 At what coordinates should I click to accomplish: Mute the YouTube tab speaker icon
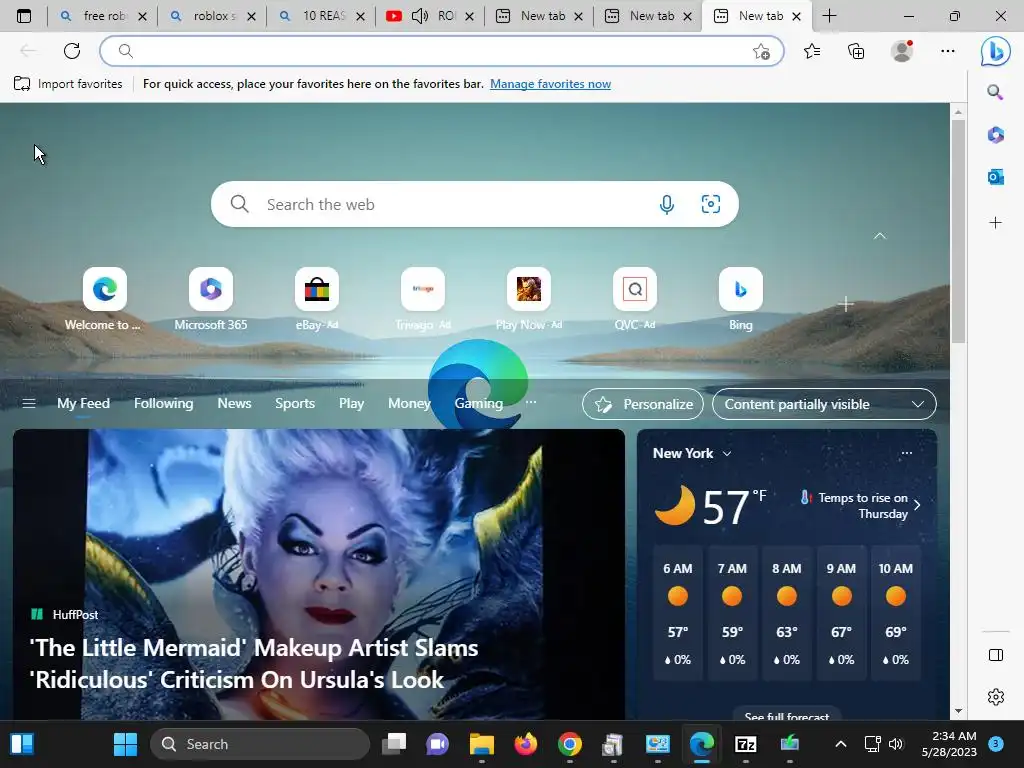420,16
